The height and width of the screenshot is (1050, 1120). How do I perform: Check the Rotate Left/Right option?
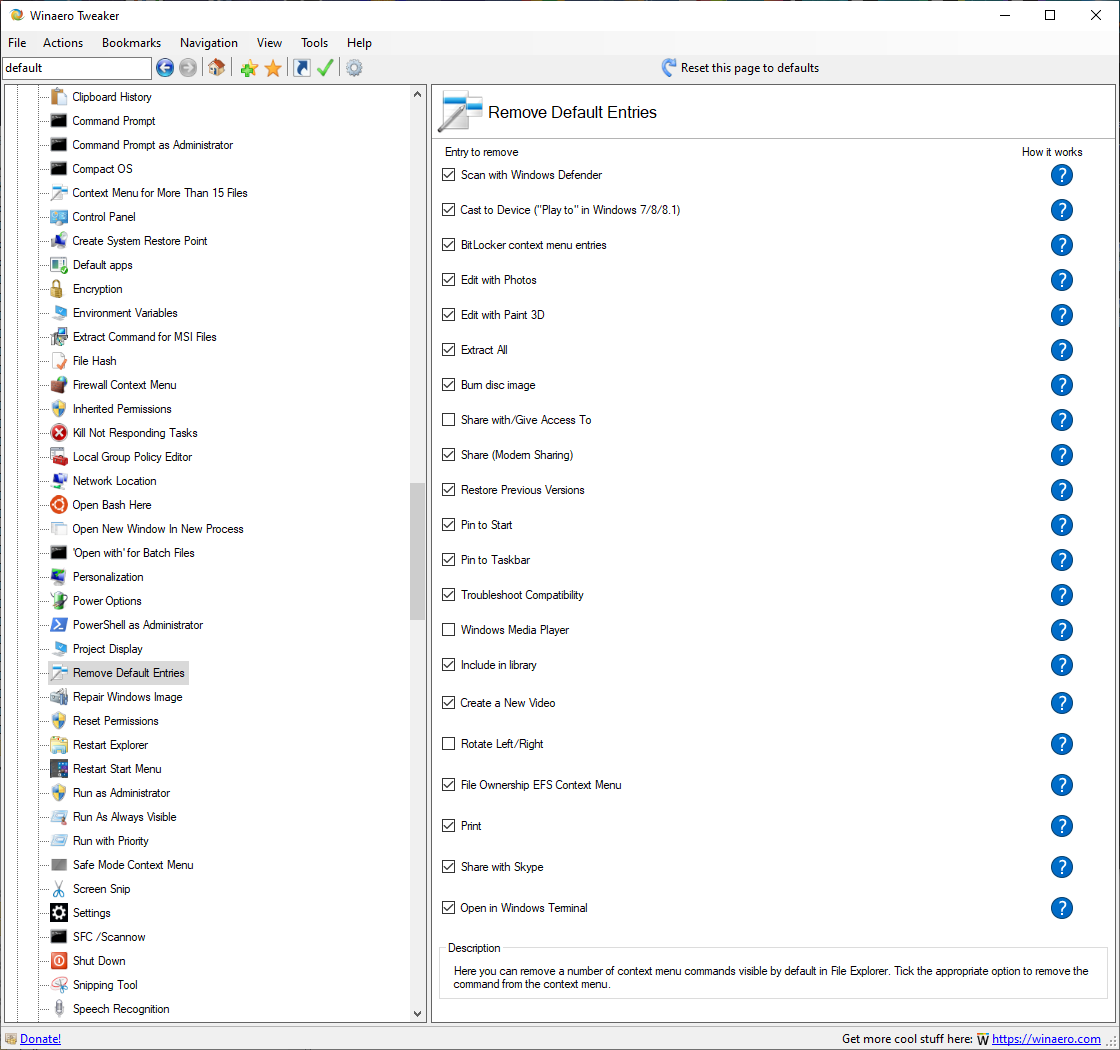pos(449,744)
